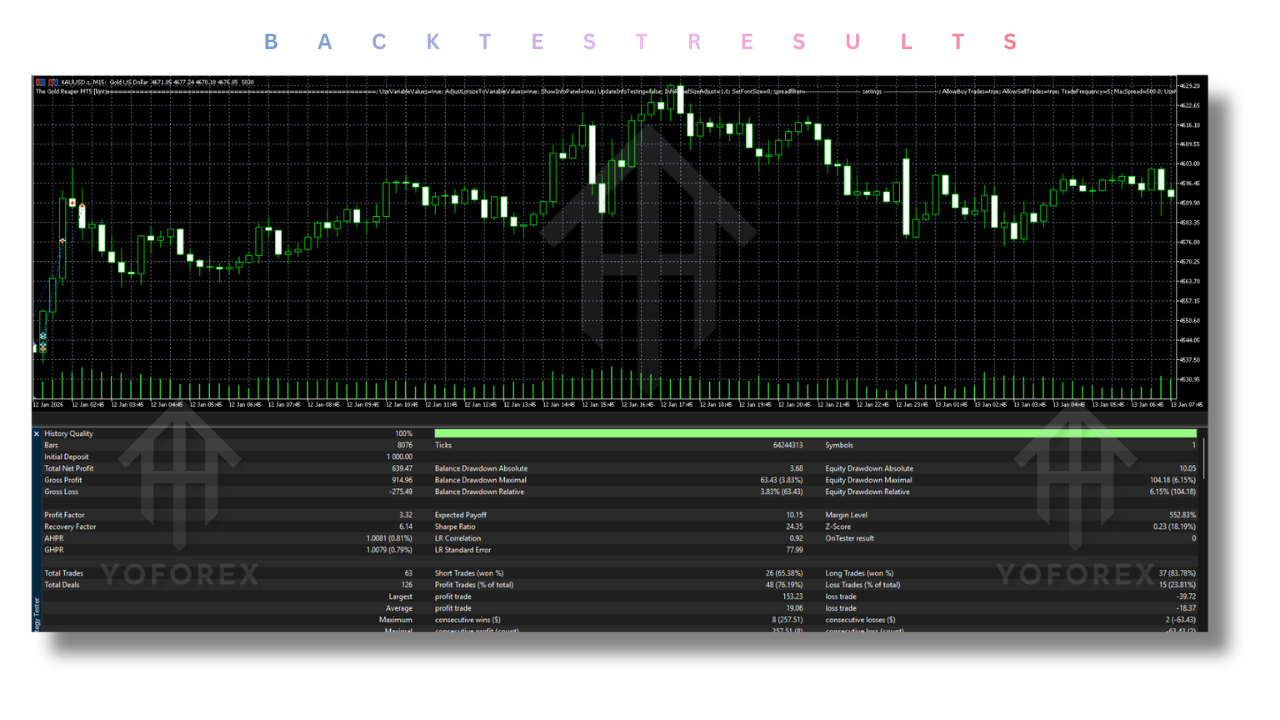Select the Total Deals value 126
Image resolution: width=1280 pixels, height=720 pixels.
coord(407,585)
